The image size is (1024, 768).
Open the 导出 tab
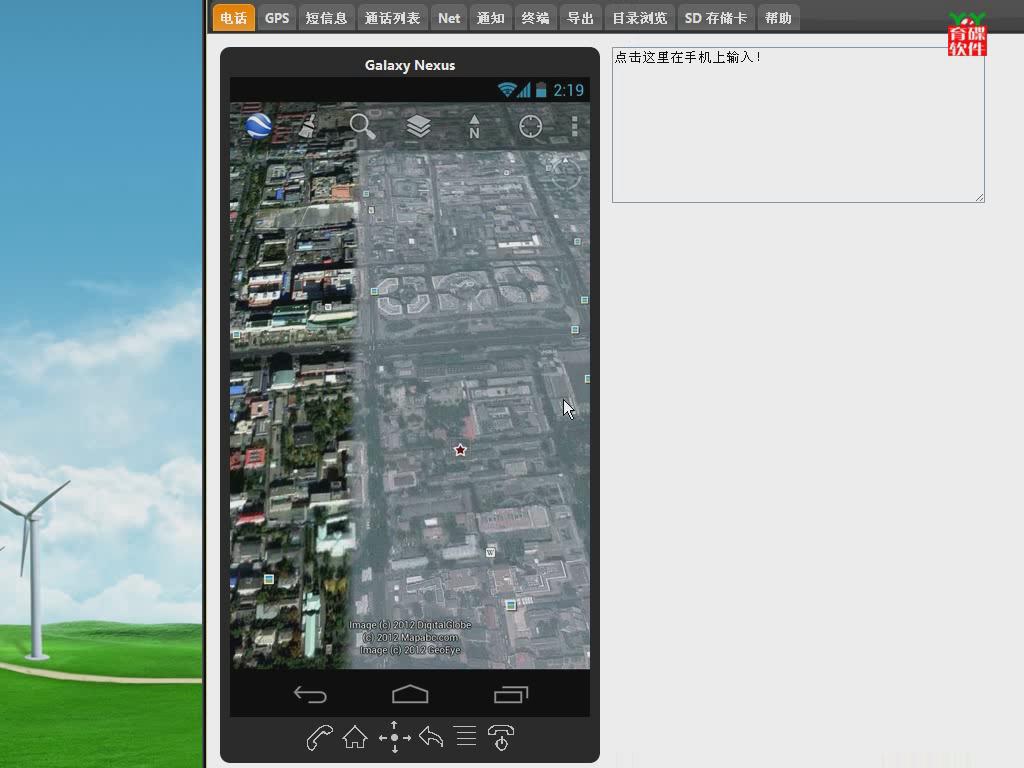[x=580, y=18]
